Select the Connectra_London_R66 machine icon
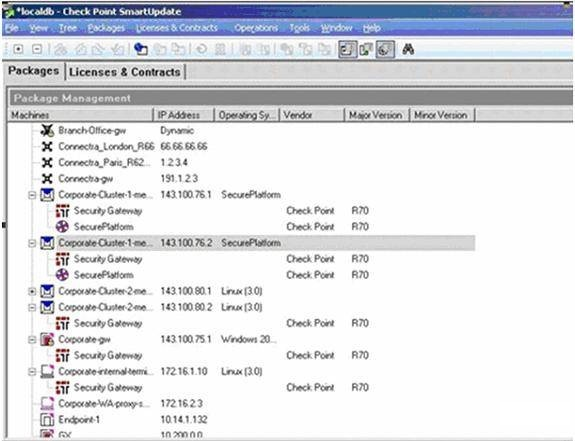 click(47, 147)
